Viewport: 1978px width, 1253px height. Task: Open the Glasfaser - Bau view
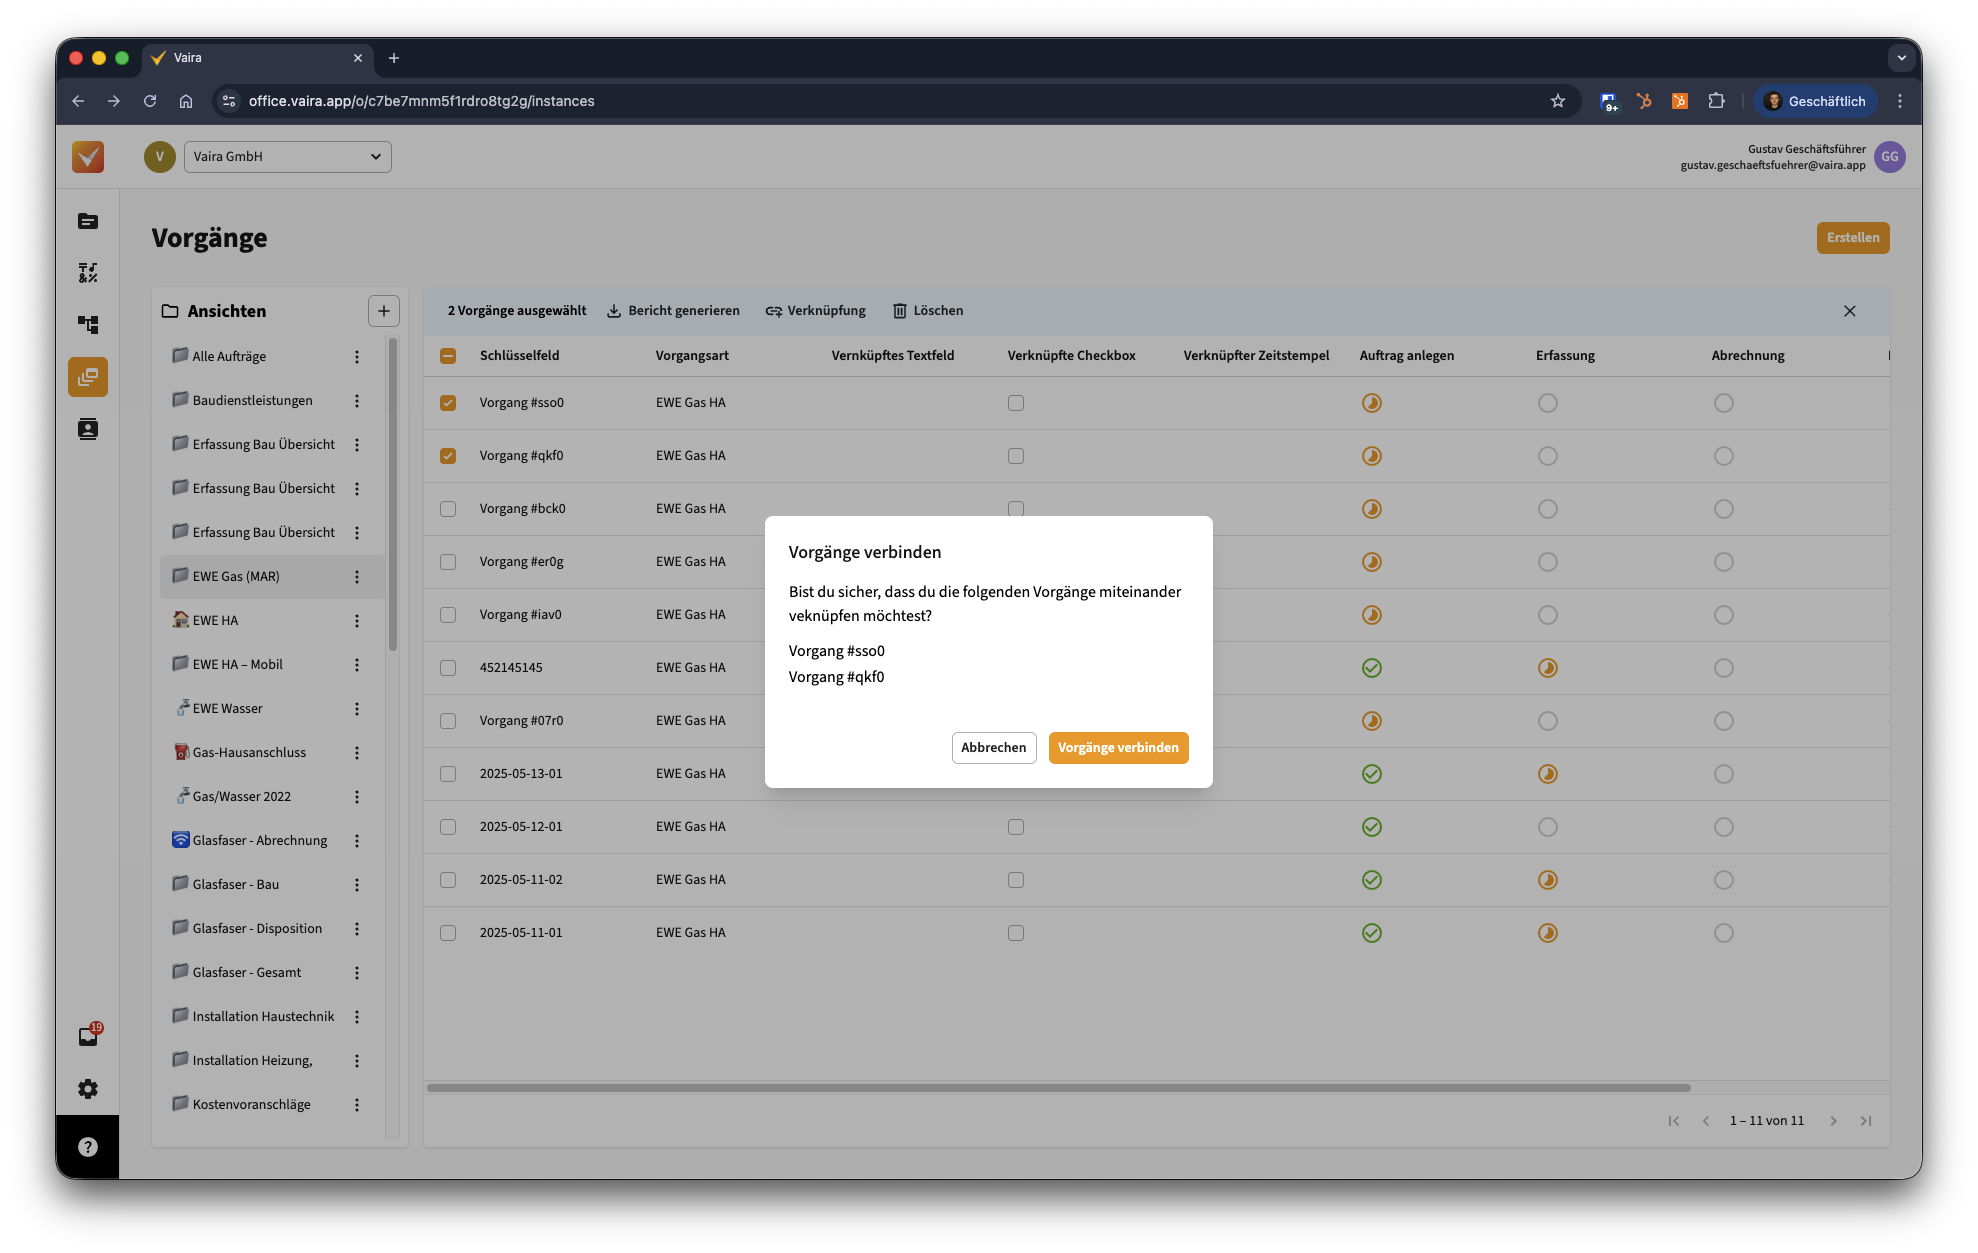pos(236,885)
